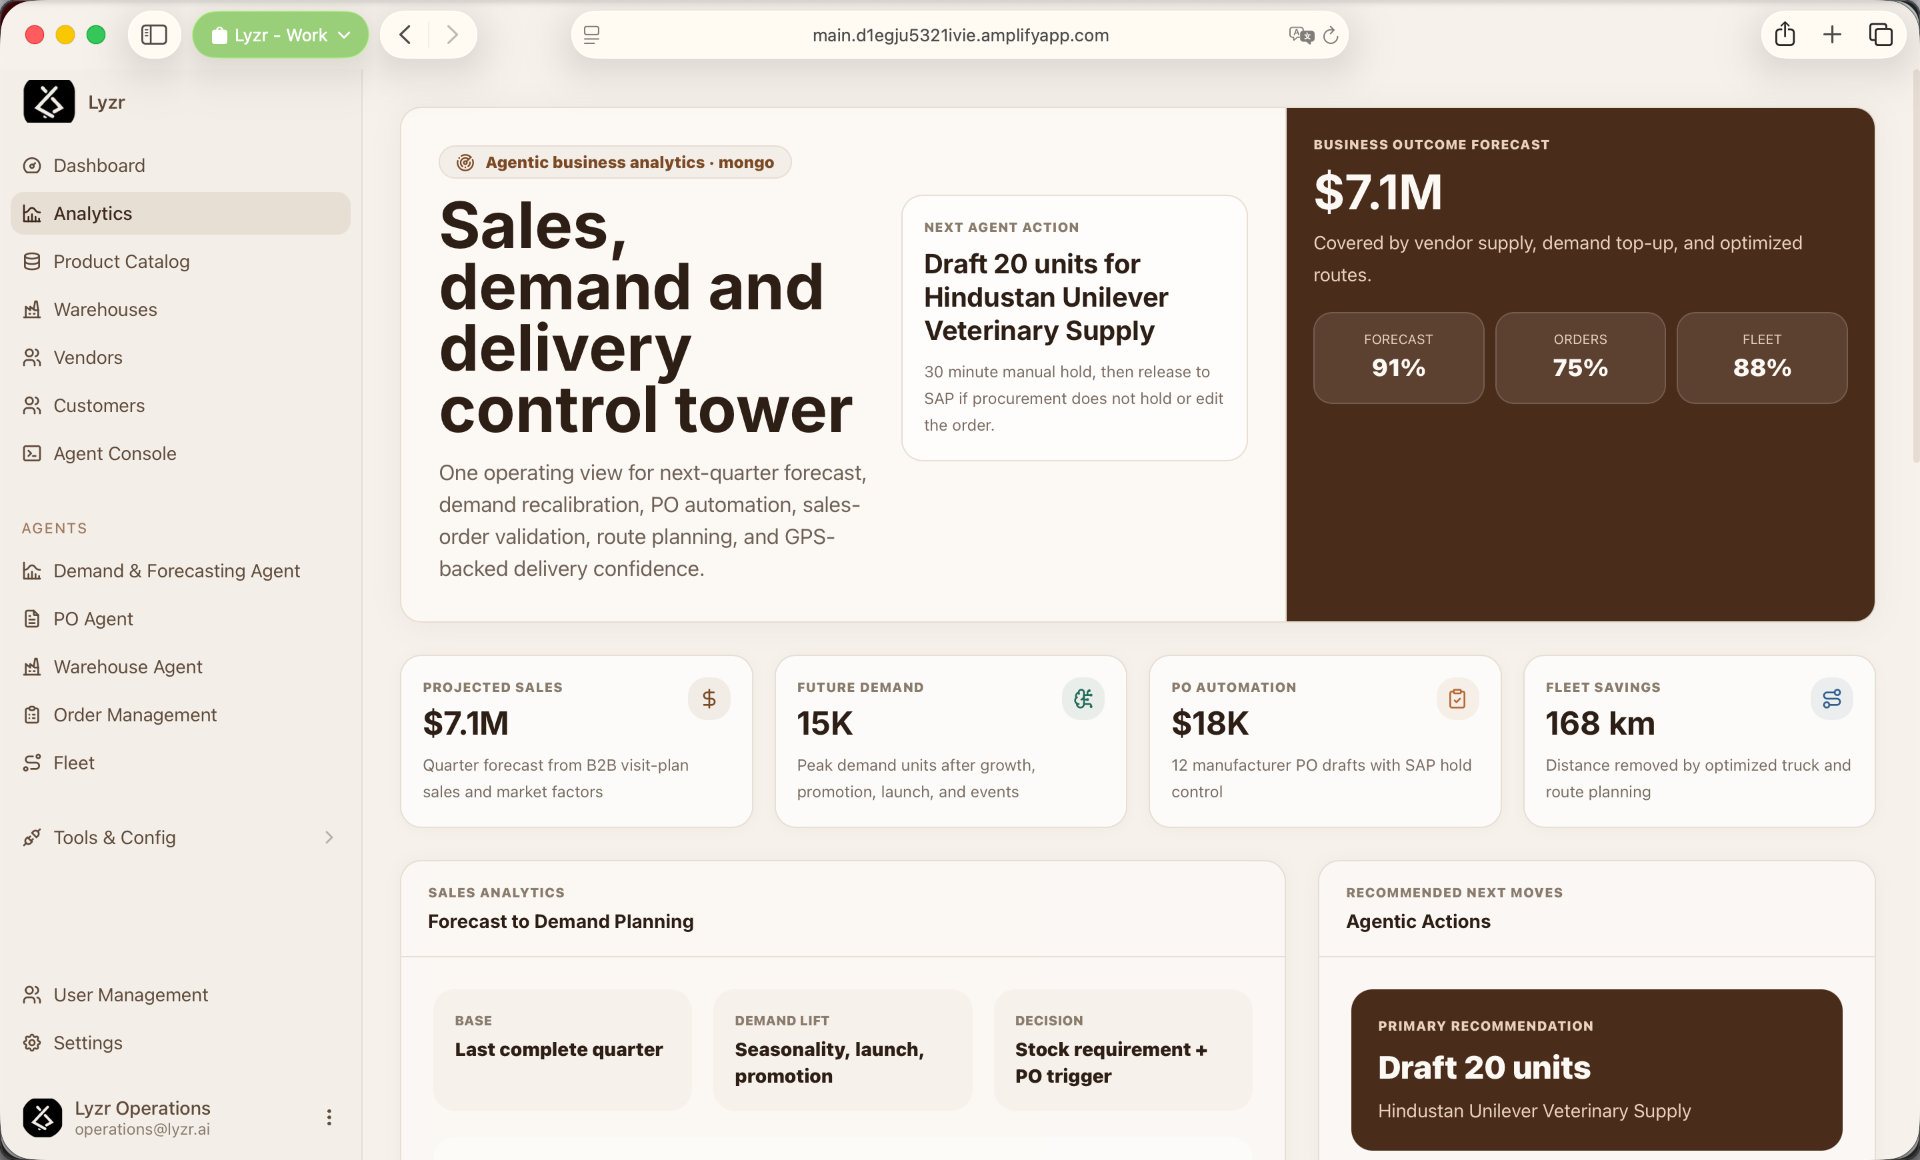This screenshot has height=1160, width=1920.
Task: Click the route icon on Fleet Savings card
Action: [1832, 699]
